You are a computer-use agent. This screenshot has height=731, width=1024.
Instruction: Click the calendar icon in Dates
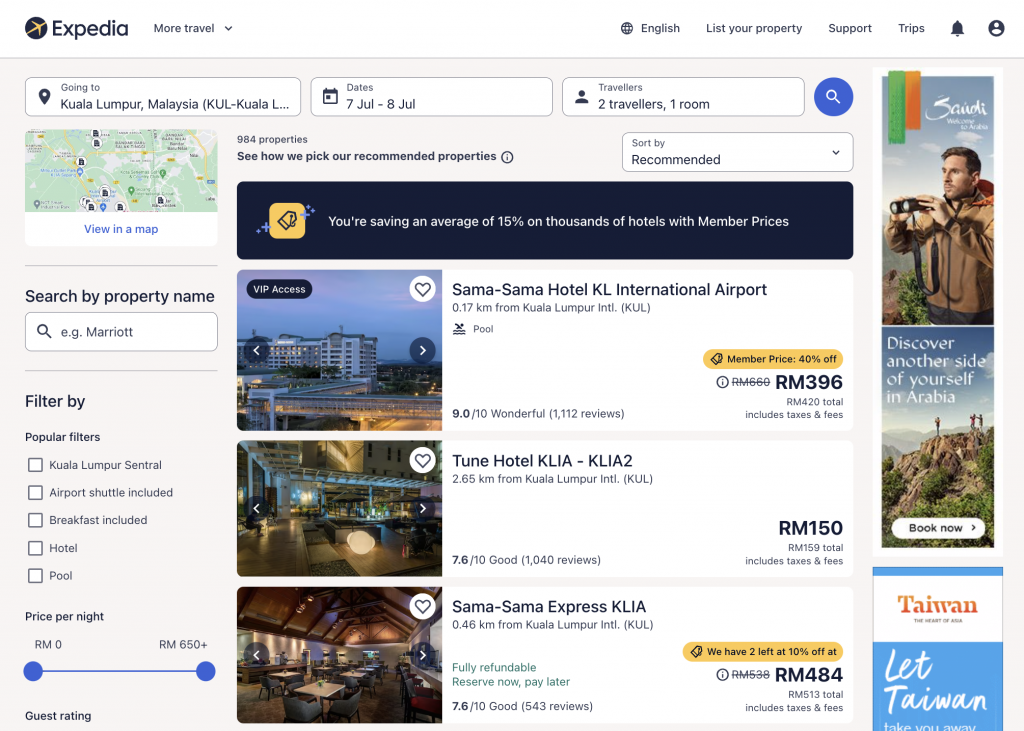pos(330,97)
